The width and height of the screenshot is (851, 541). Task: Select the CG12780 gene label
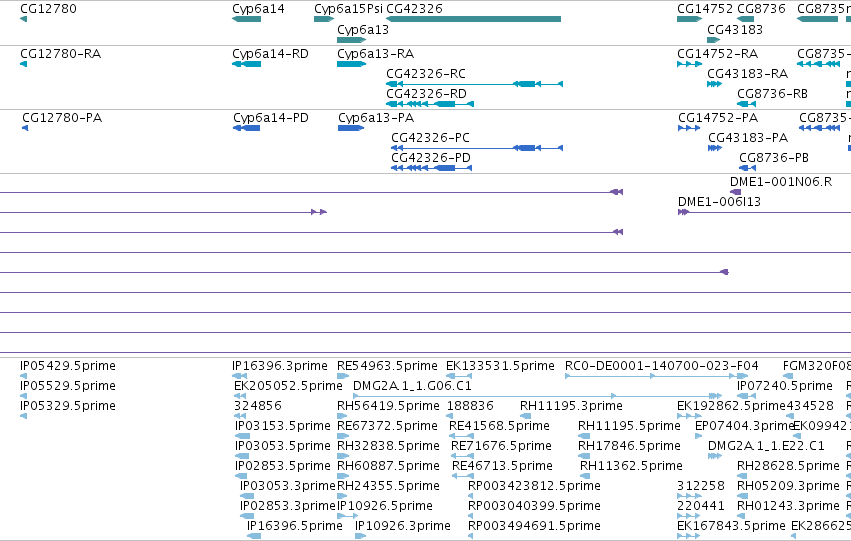48,9
